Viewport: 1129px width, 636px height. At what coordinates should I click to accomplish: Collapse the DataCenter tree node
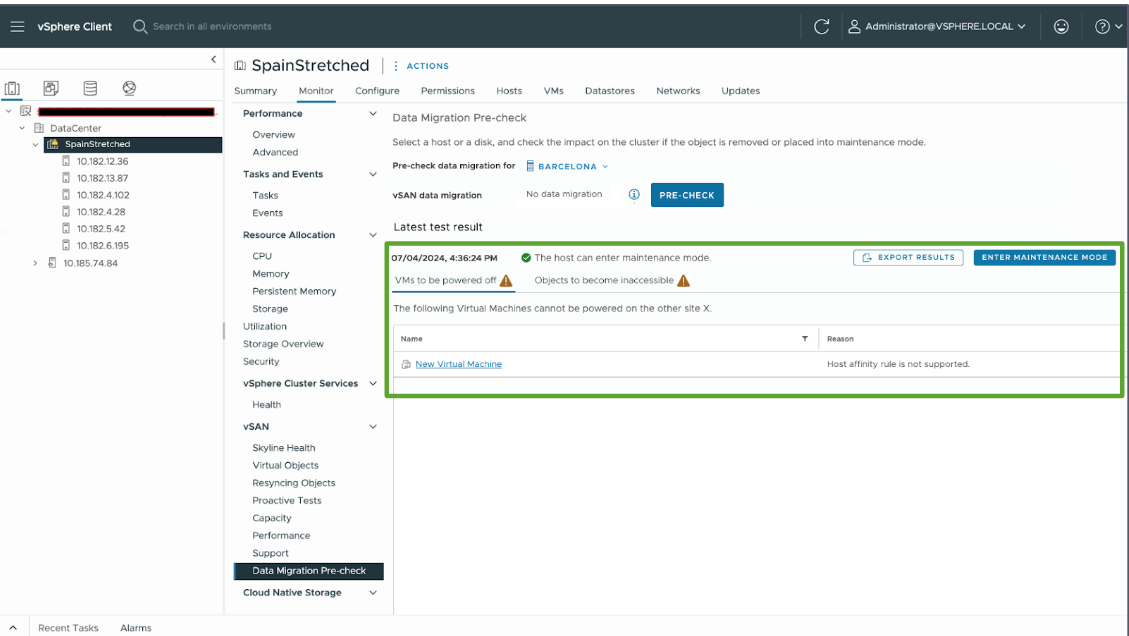tap(22, 128)
